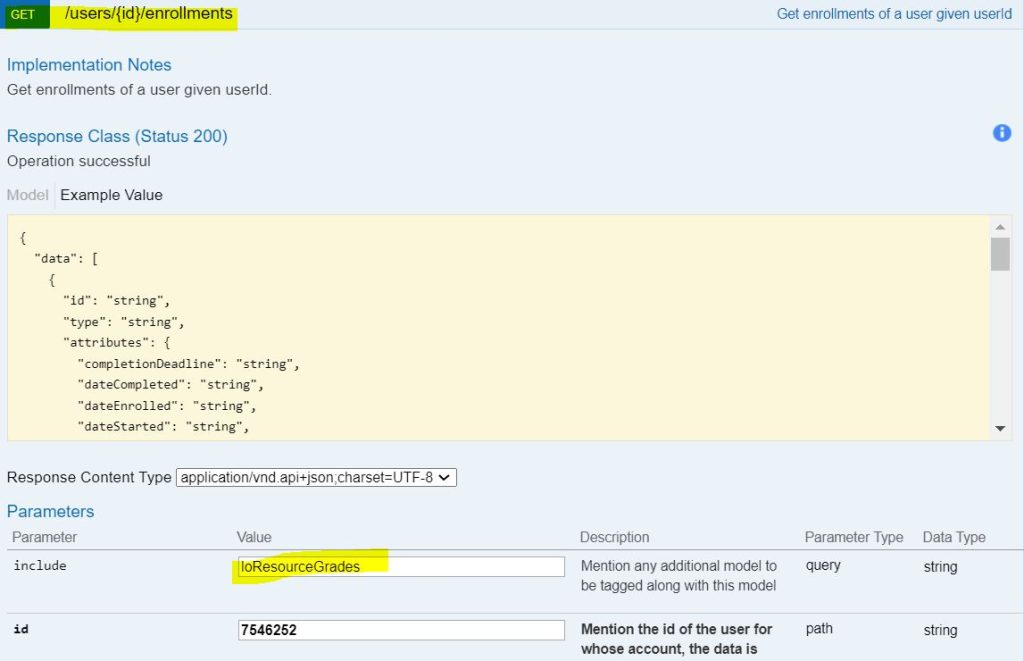Click the green GET method badge
Viewport: 1024px width, 661px height.
22,15
